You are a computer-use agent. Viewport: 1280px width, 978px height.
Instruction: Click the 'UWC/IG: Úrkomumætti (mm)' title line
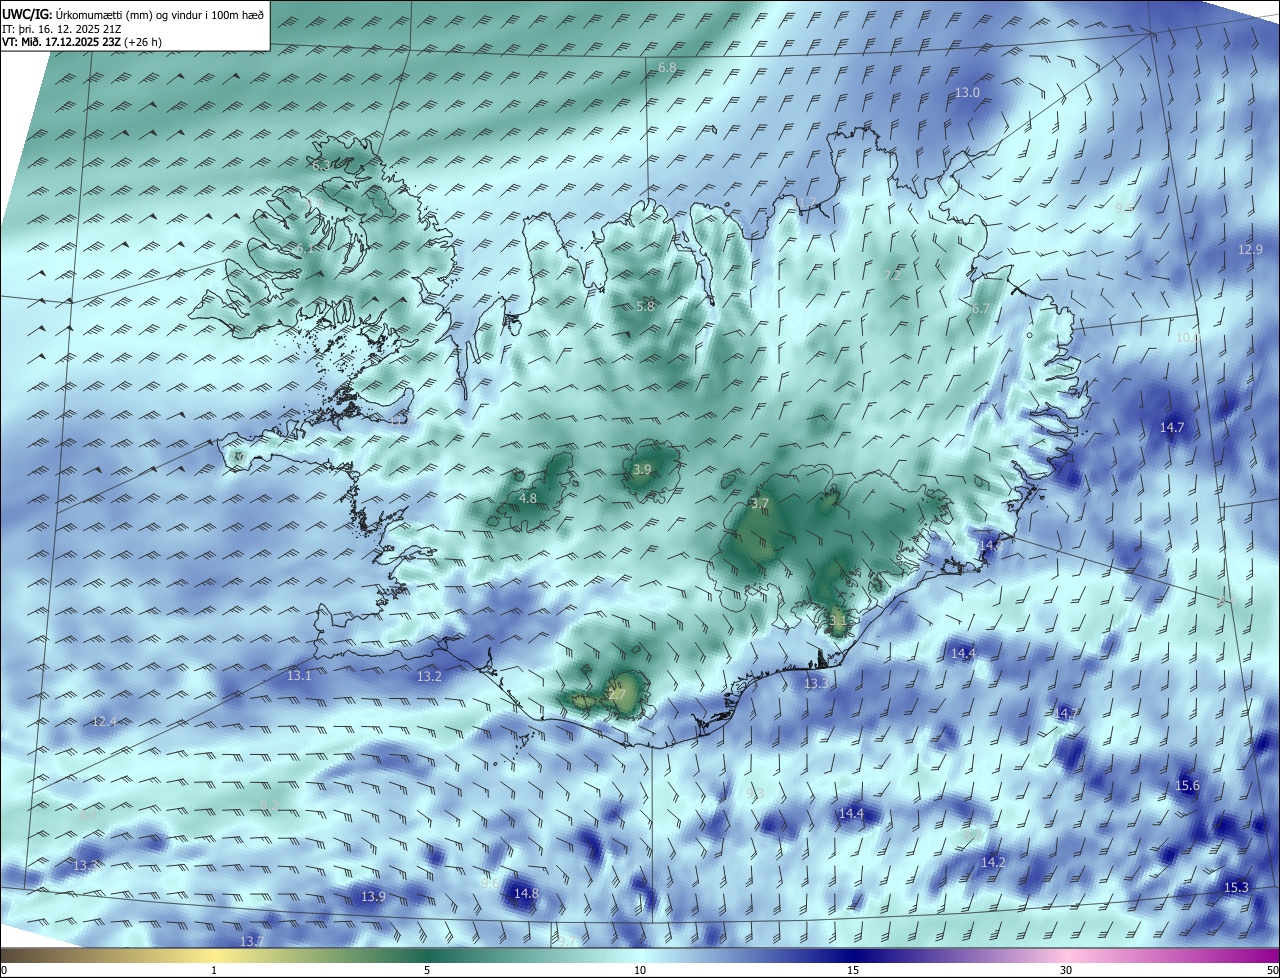[x=133, y=15]
